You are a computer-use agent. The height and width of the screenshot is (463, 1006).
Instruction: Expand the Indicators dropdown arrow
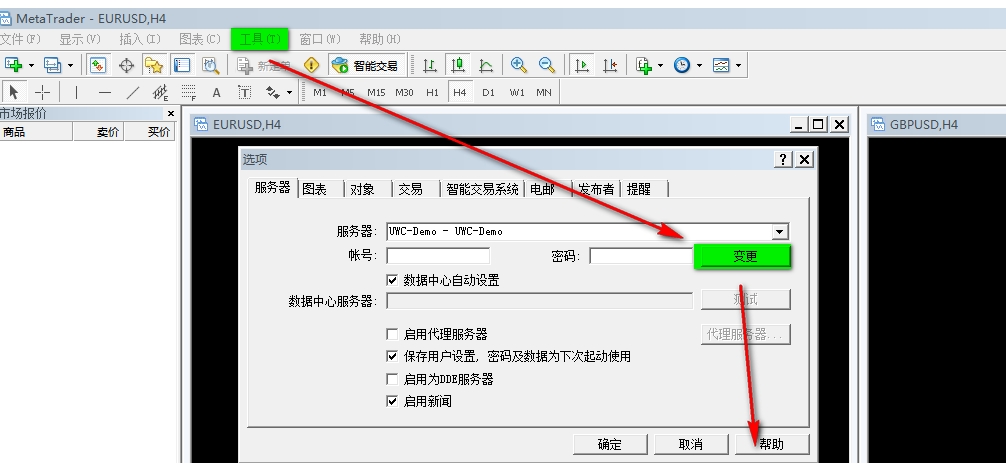(660, 65)
